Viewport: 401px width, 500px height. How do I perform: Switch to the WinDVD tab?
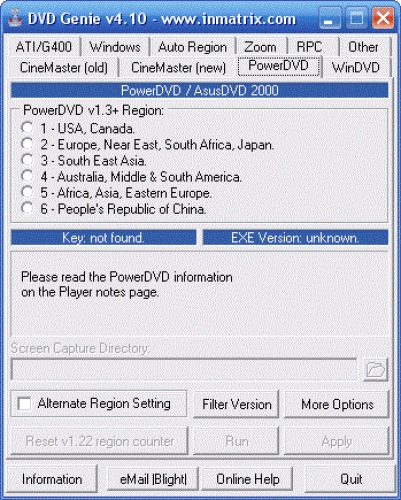[x=356, y=68]
